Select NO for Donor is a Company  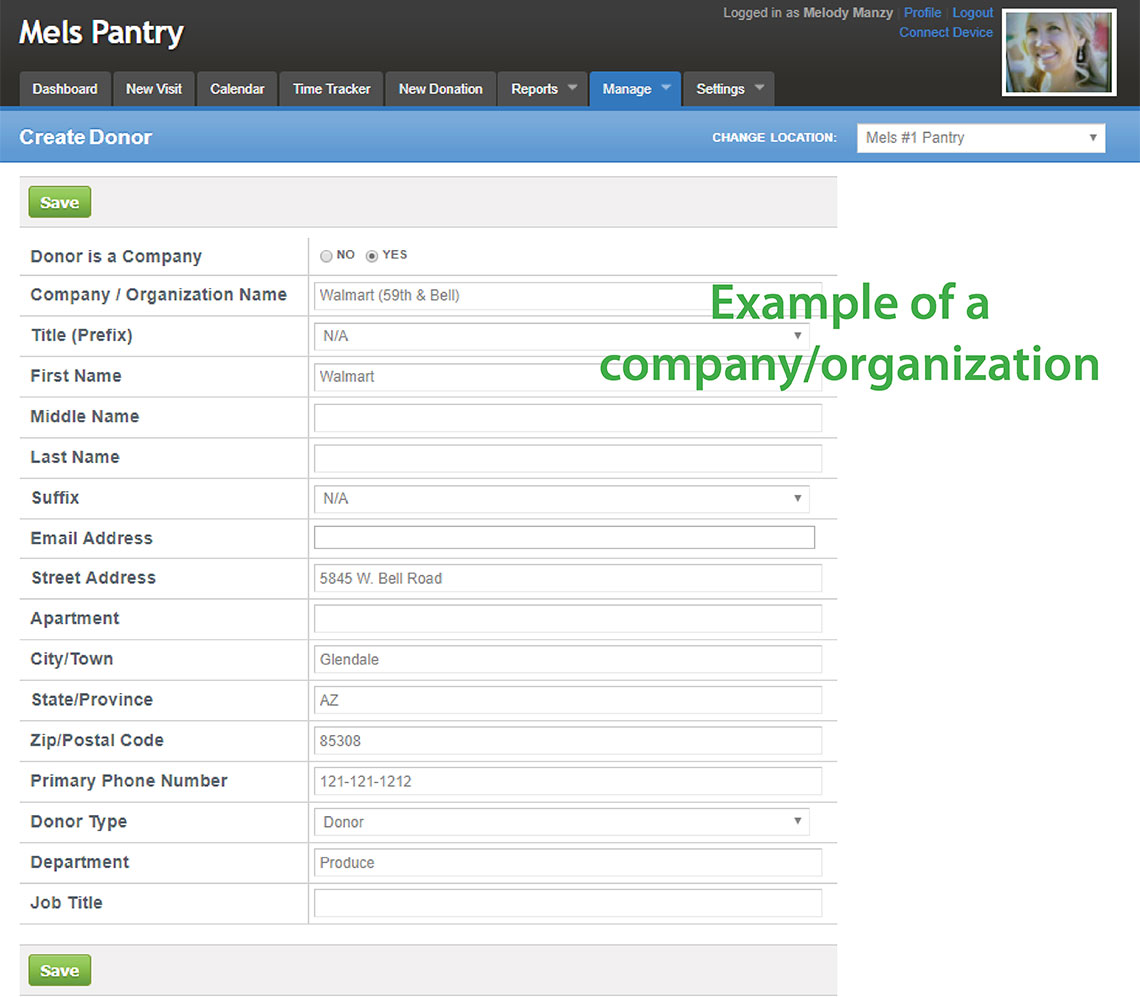point(326,255)
